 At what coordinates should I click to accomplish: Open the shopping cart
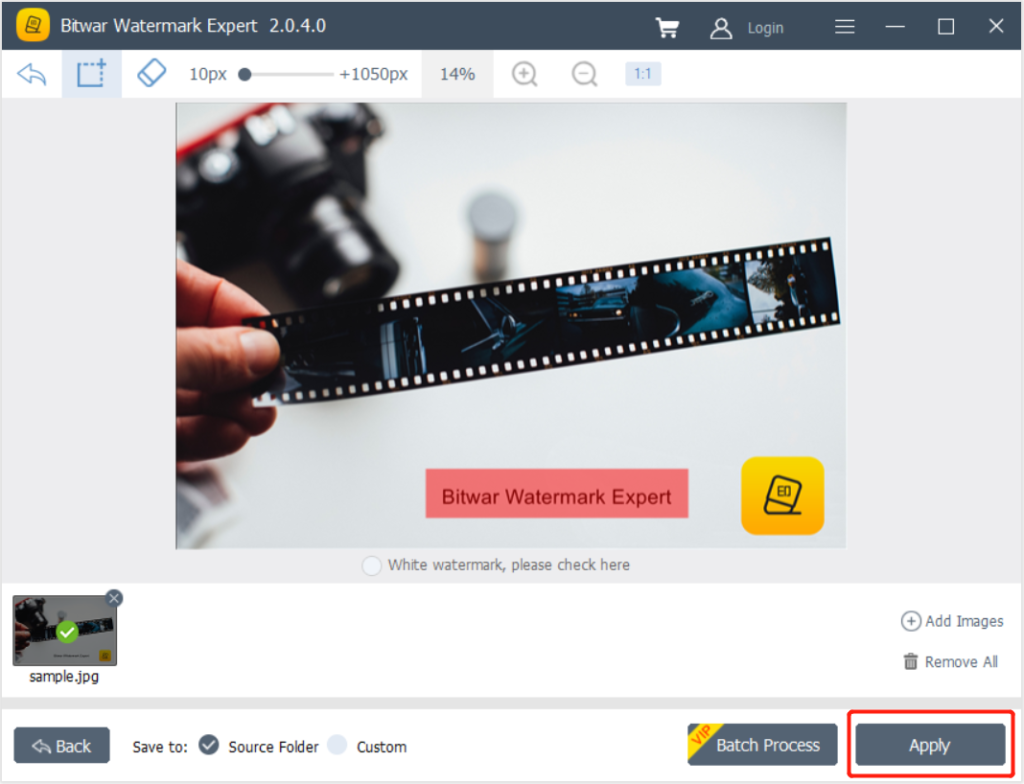[668, 27]
